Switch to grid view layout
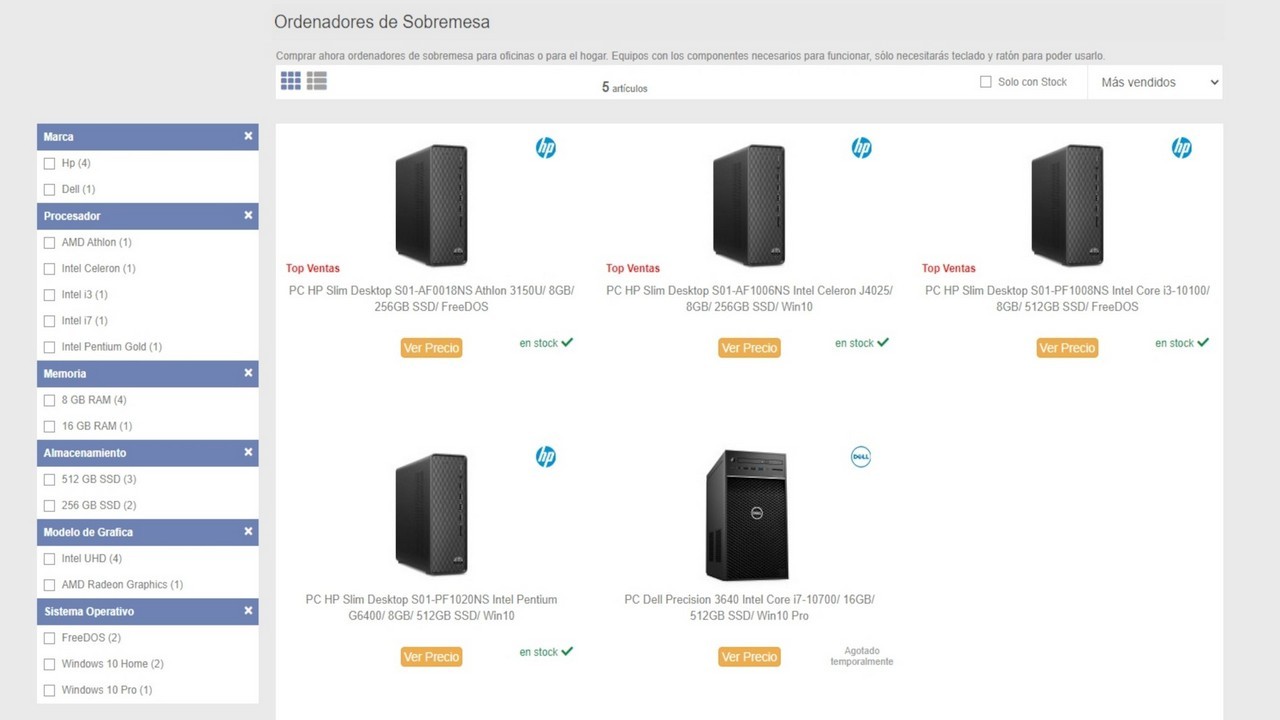The height and width of the screenshot is (720, 1280). (x=291, y=81)
